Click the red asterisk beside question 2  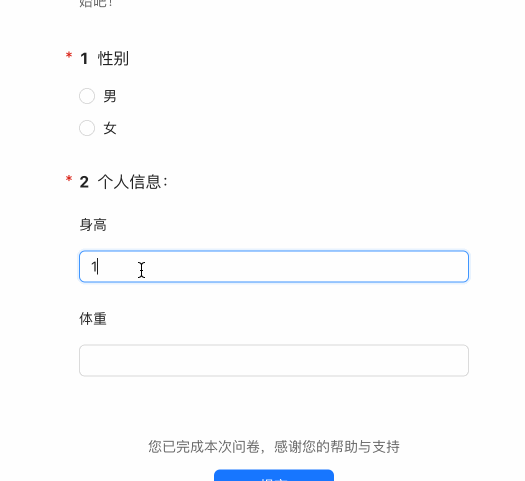pos(69,179)
